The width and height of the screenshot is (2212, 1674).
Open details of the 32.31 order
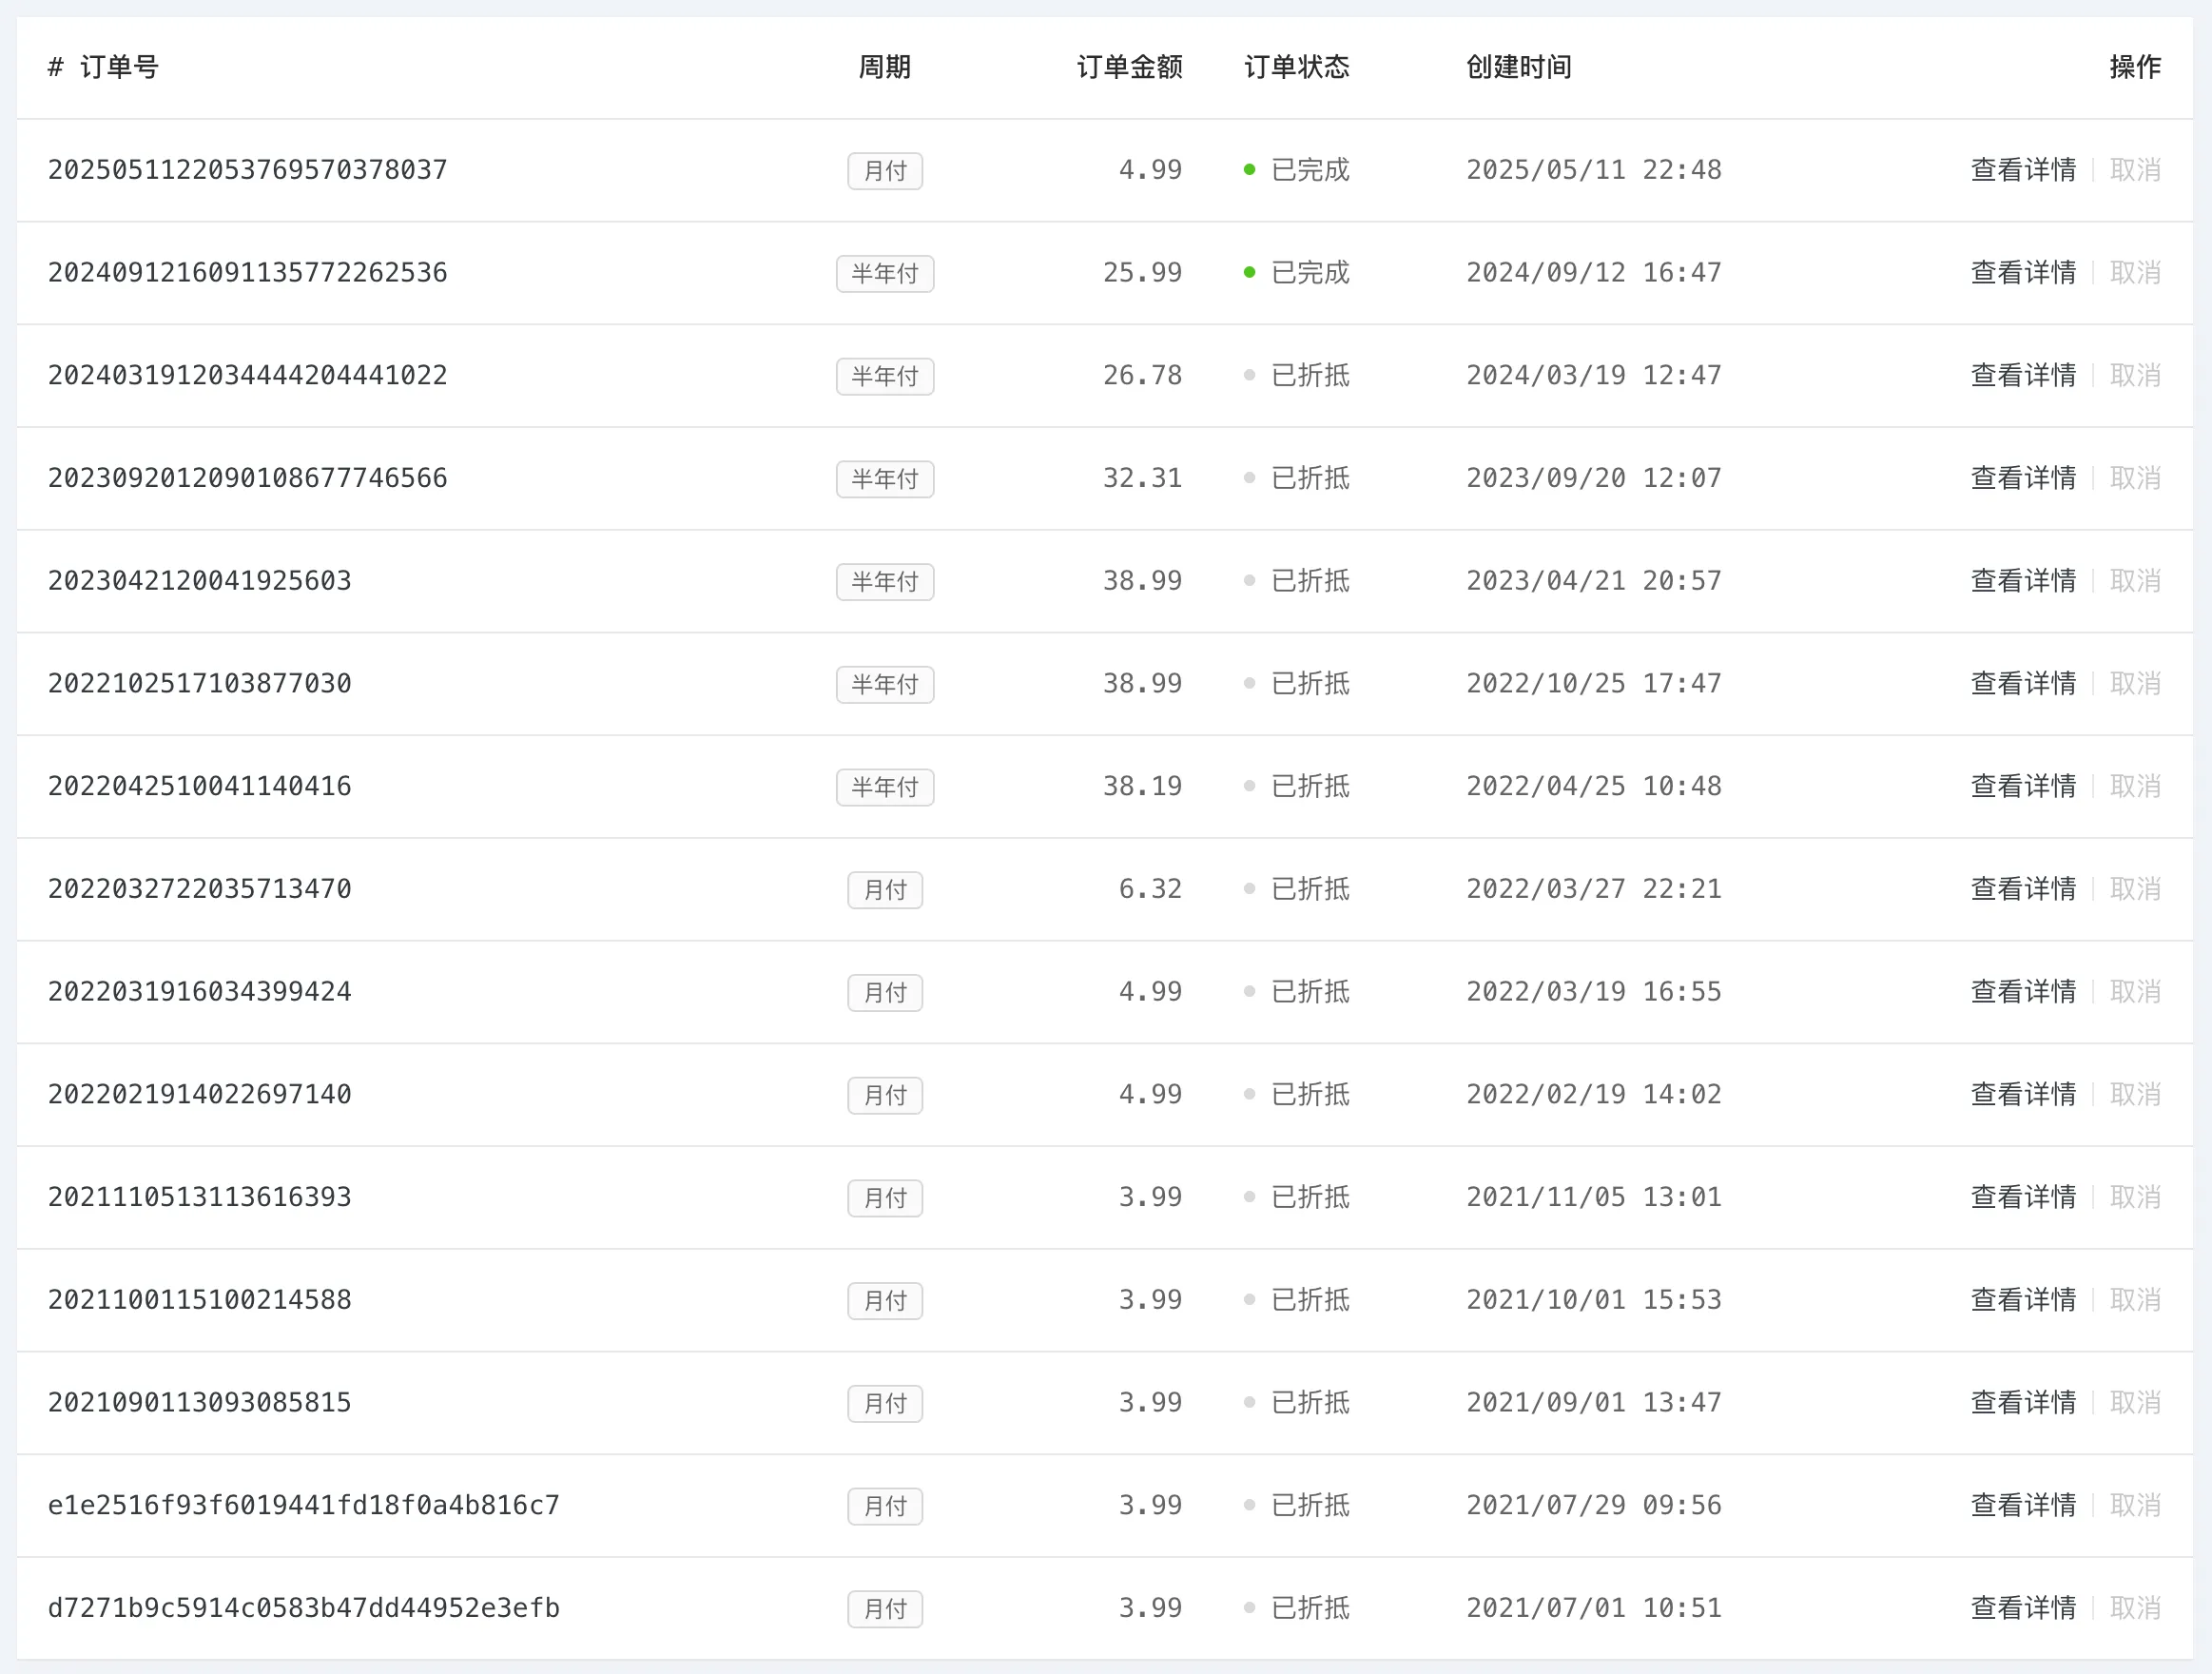(2022, 478)
